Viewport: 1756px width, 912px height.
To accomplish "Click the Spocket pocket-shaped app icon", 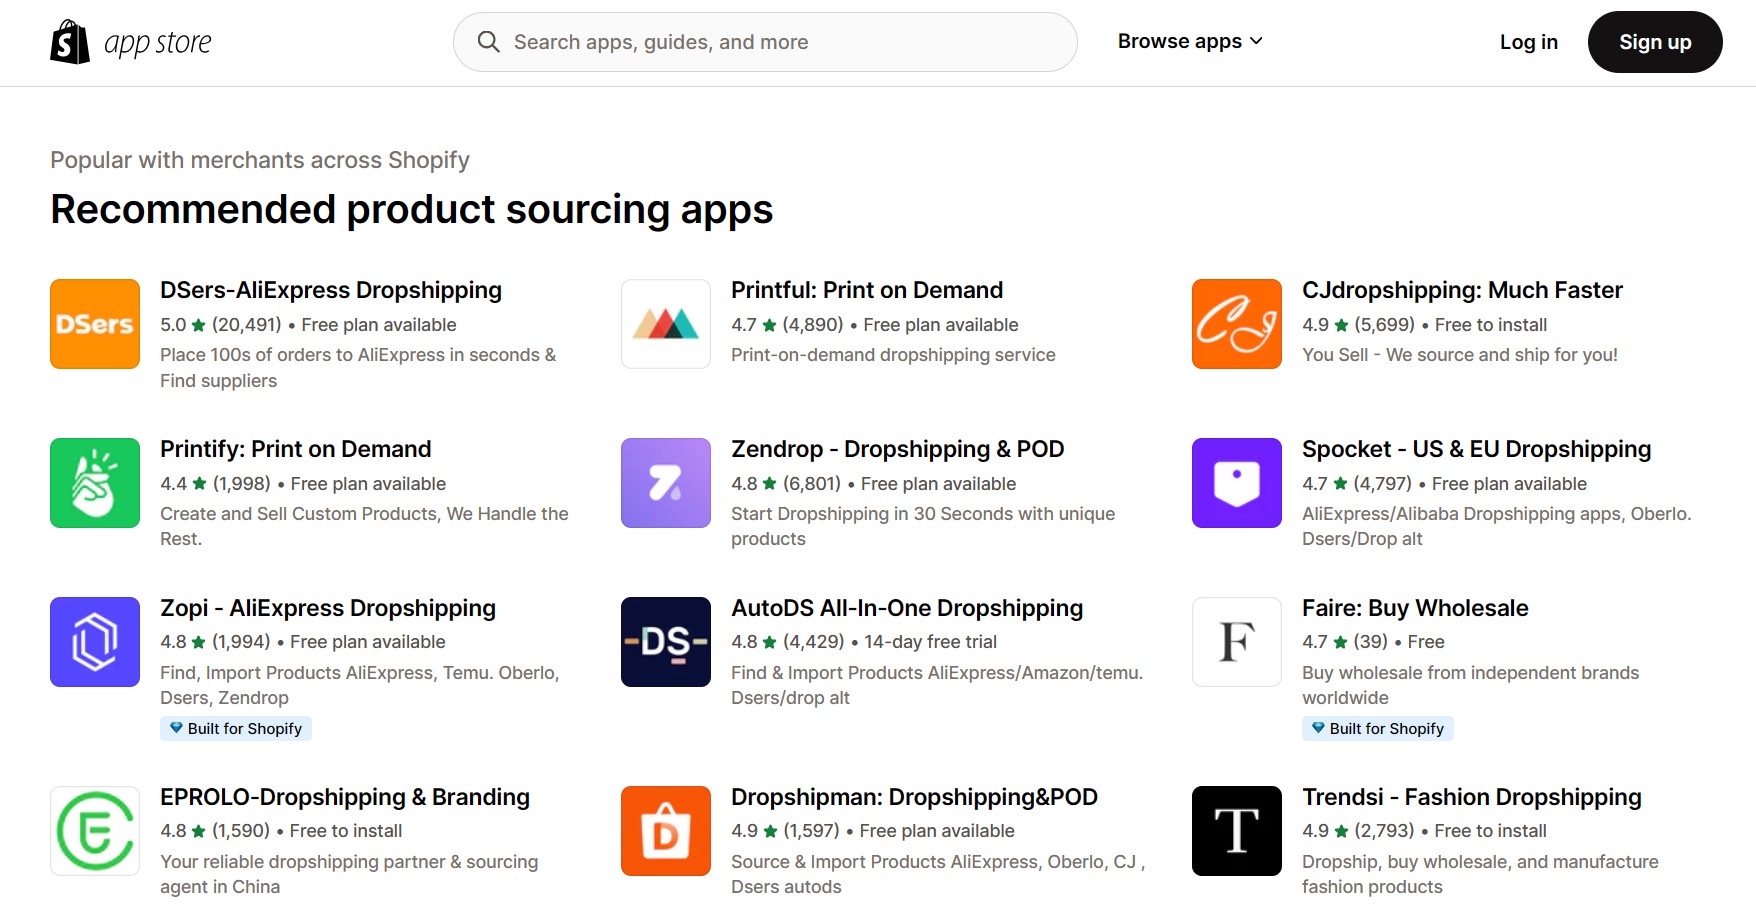I will [1236, 483].
